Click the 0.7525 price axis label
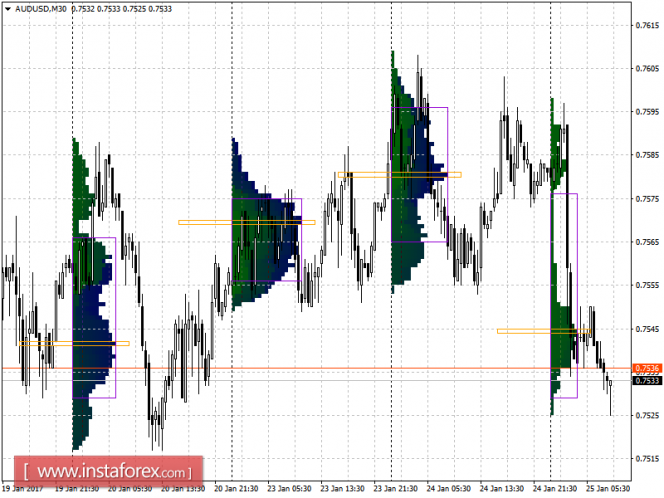 [x=646, y=415]
